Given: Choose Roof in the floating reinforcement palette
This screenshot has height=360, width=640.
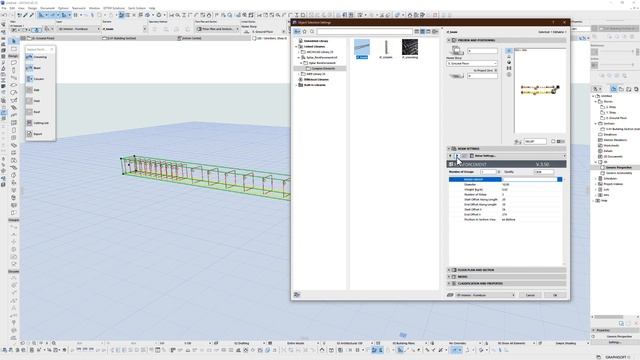Looking at the screenshot, I should click(37, 112).
